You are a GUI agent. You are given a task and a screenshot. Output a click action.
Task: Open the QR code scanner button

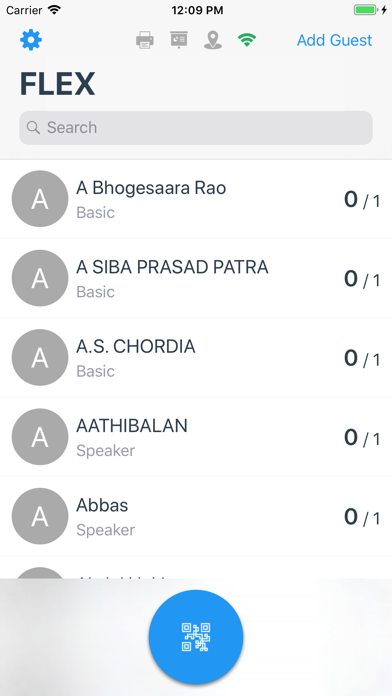tap(196, 637)
